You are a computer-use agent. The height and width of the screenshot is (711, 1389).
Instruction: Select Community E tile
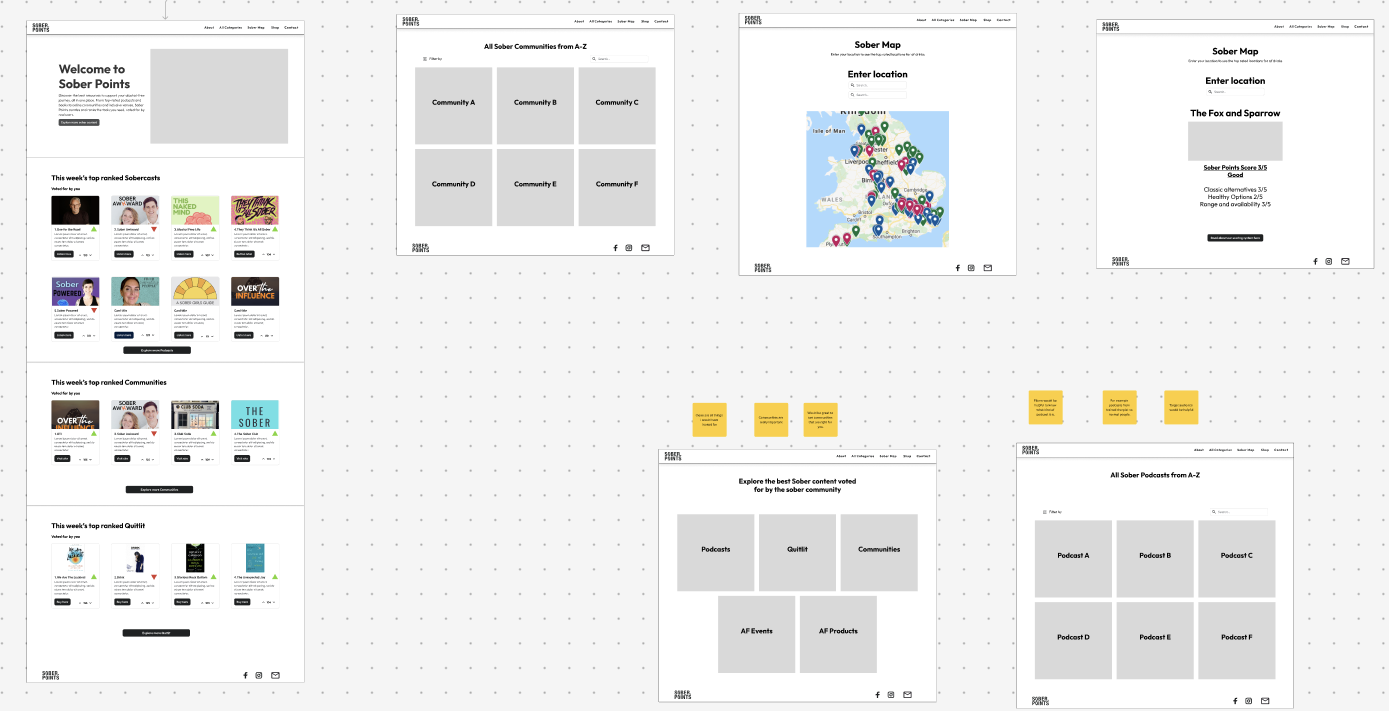[535, 187]
